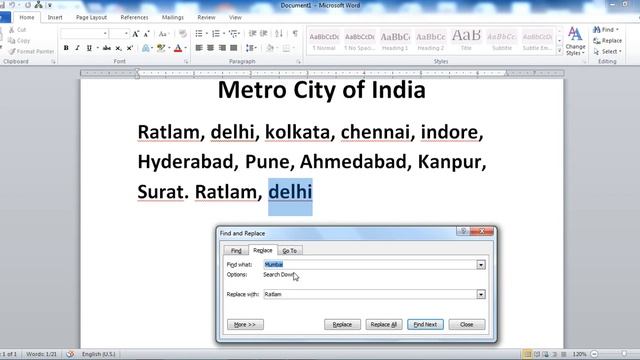Open the Select menu in Editing
Screen dimensions: 640x360
click(607, 51)
